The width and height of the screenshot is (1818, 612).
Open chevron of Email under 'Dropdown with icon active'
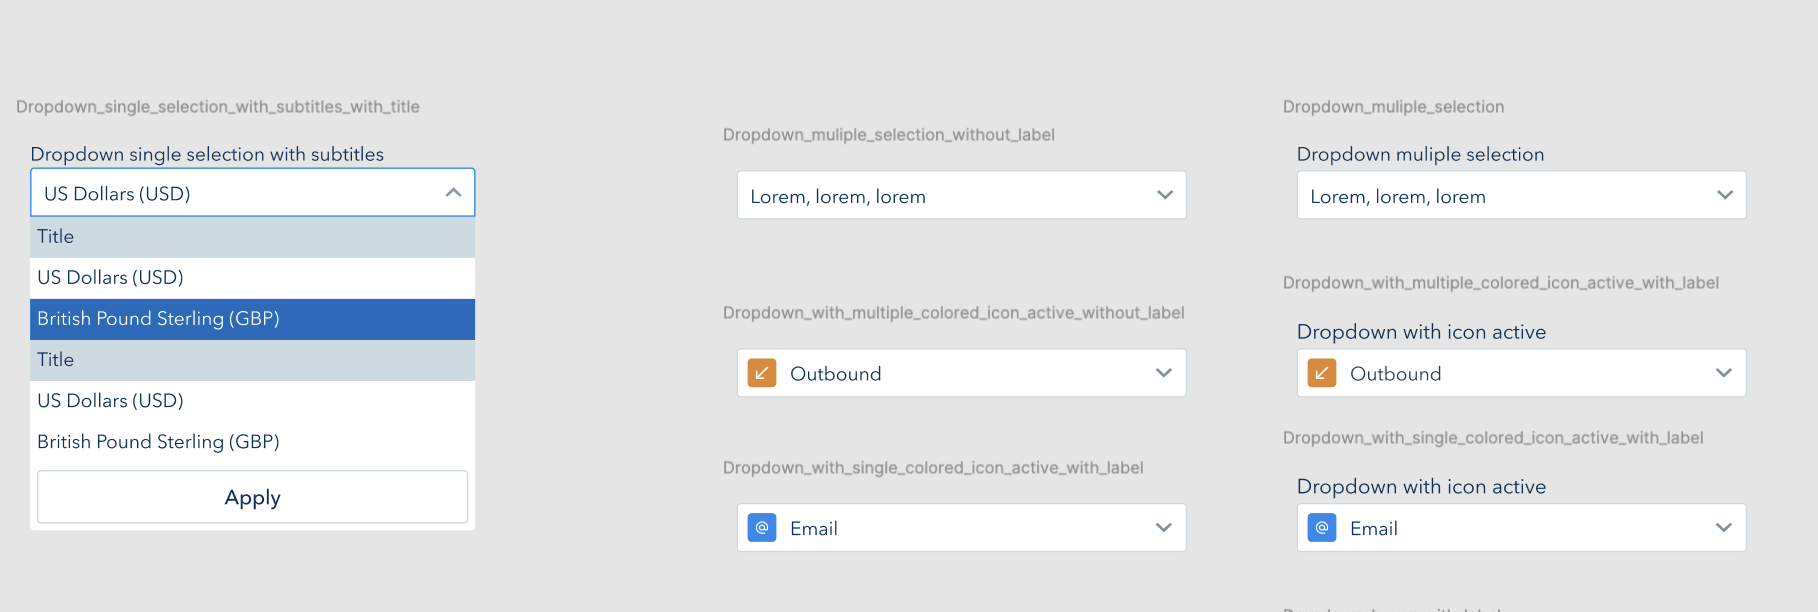click(x=1723, y=528)
